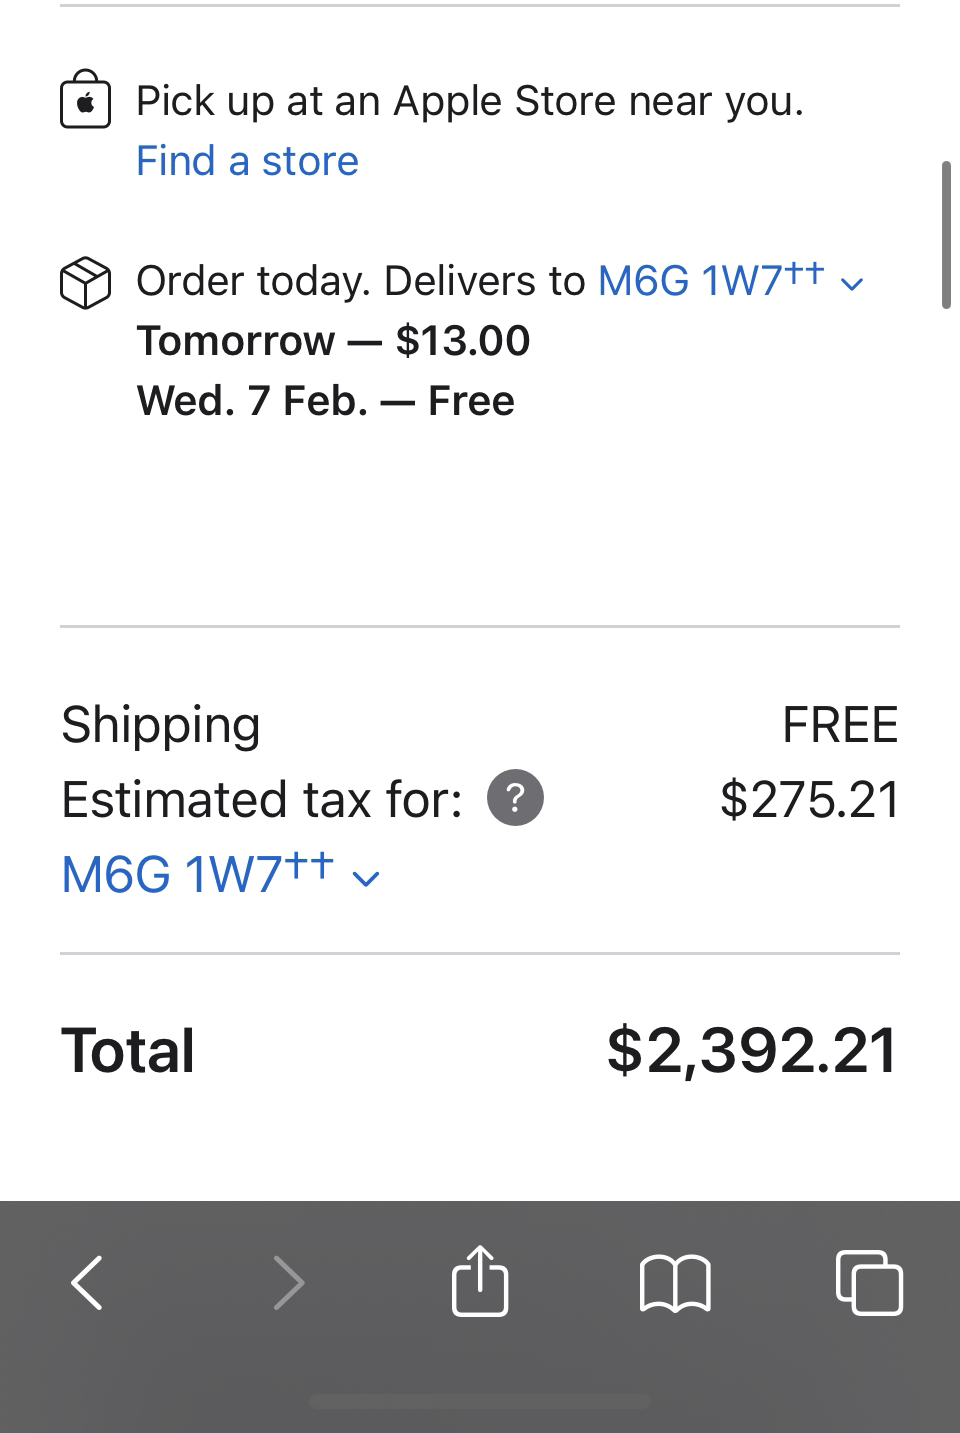This screenshot has width=960, height=1433.
Task: Open the estimated tax help question mark
Action: 515,798
